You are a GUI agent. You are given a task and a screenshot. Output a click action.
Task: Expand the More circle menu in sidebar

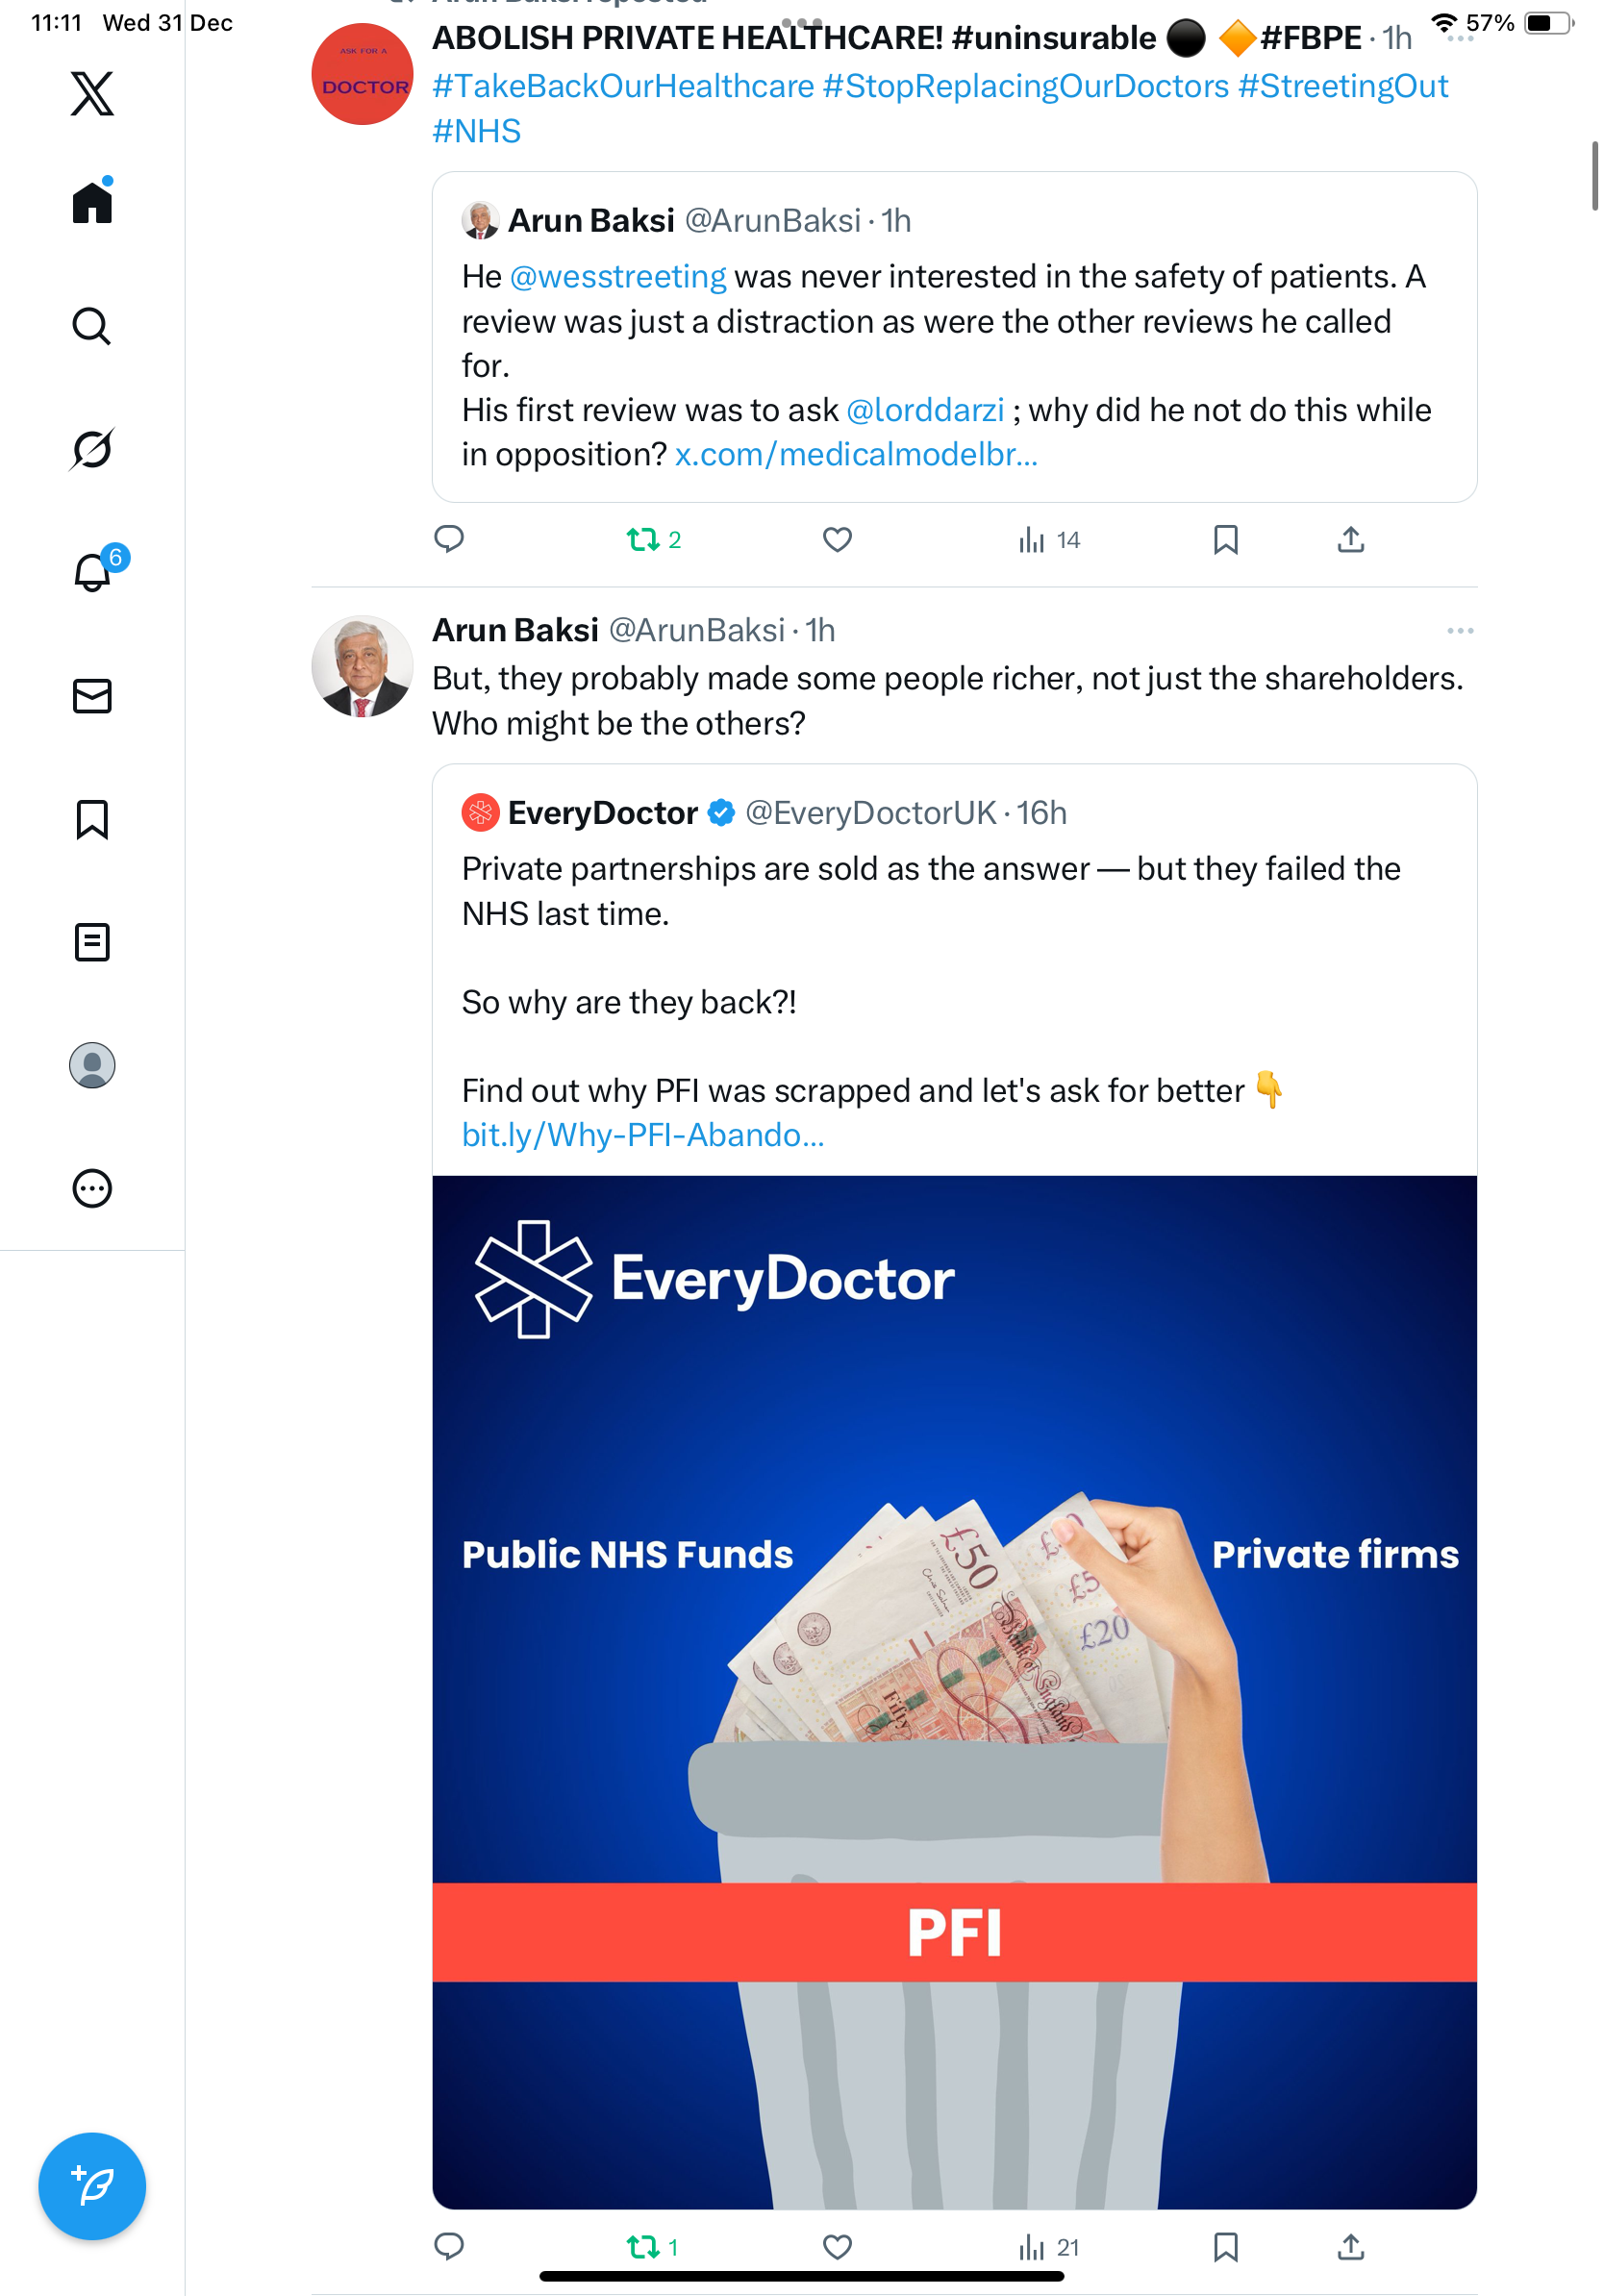[x=92, y=1188]
